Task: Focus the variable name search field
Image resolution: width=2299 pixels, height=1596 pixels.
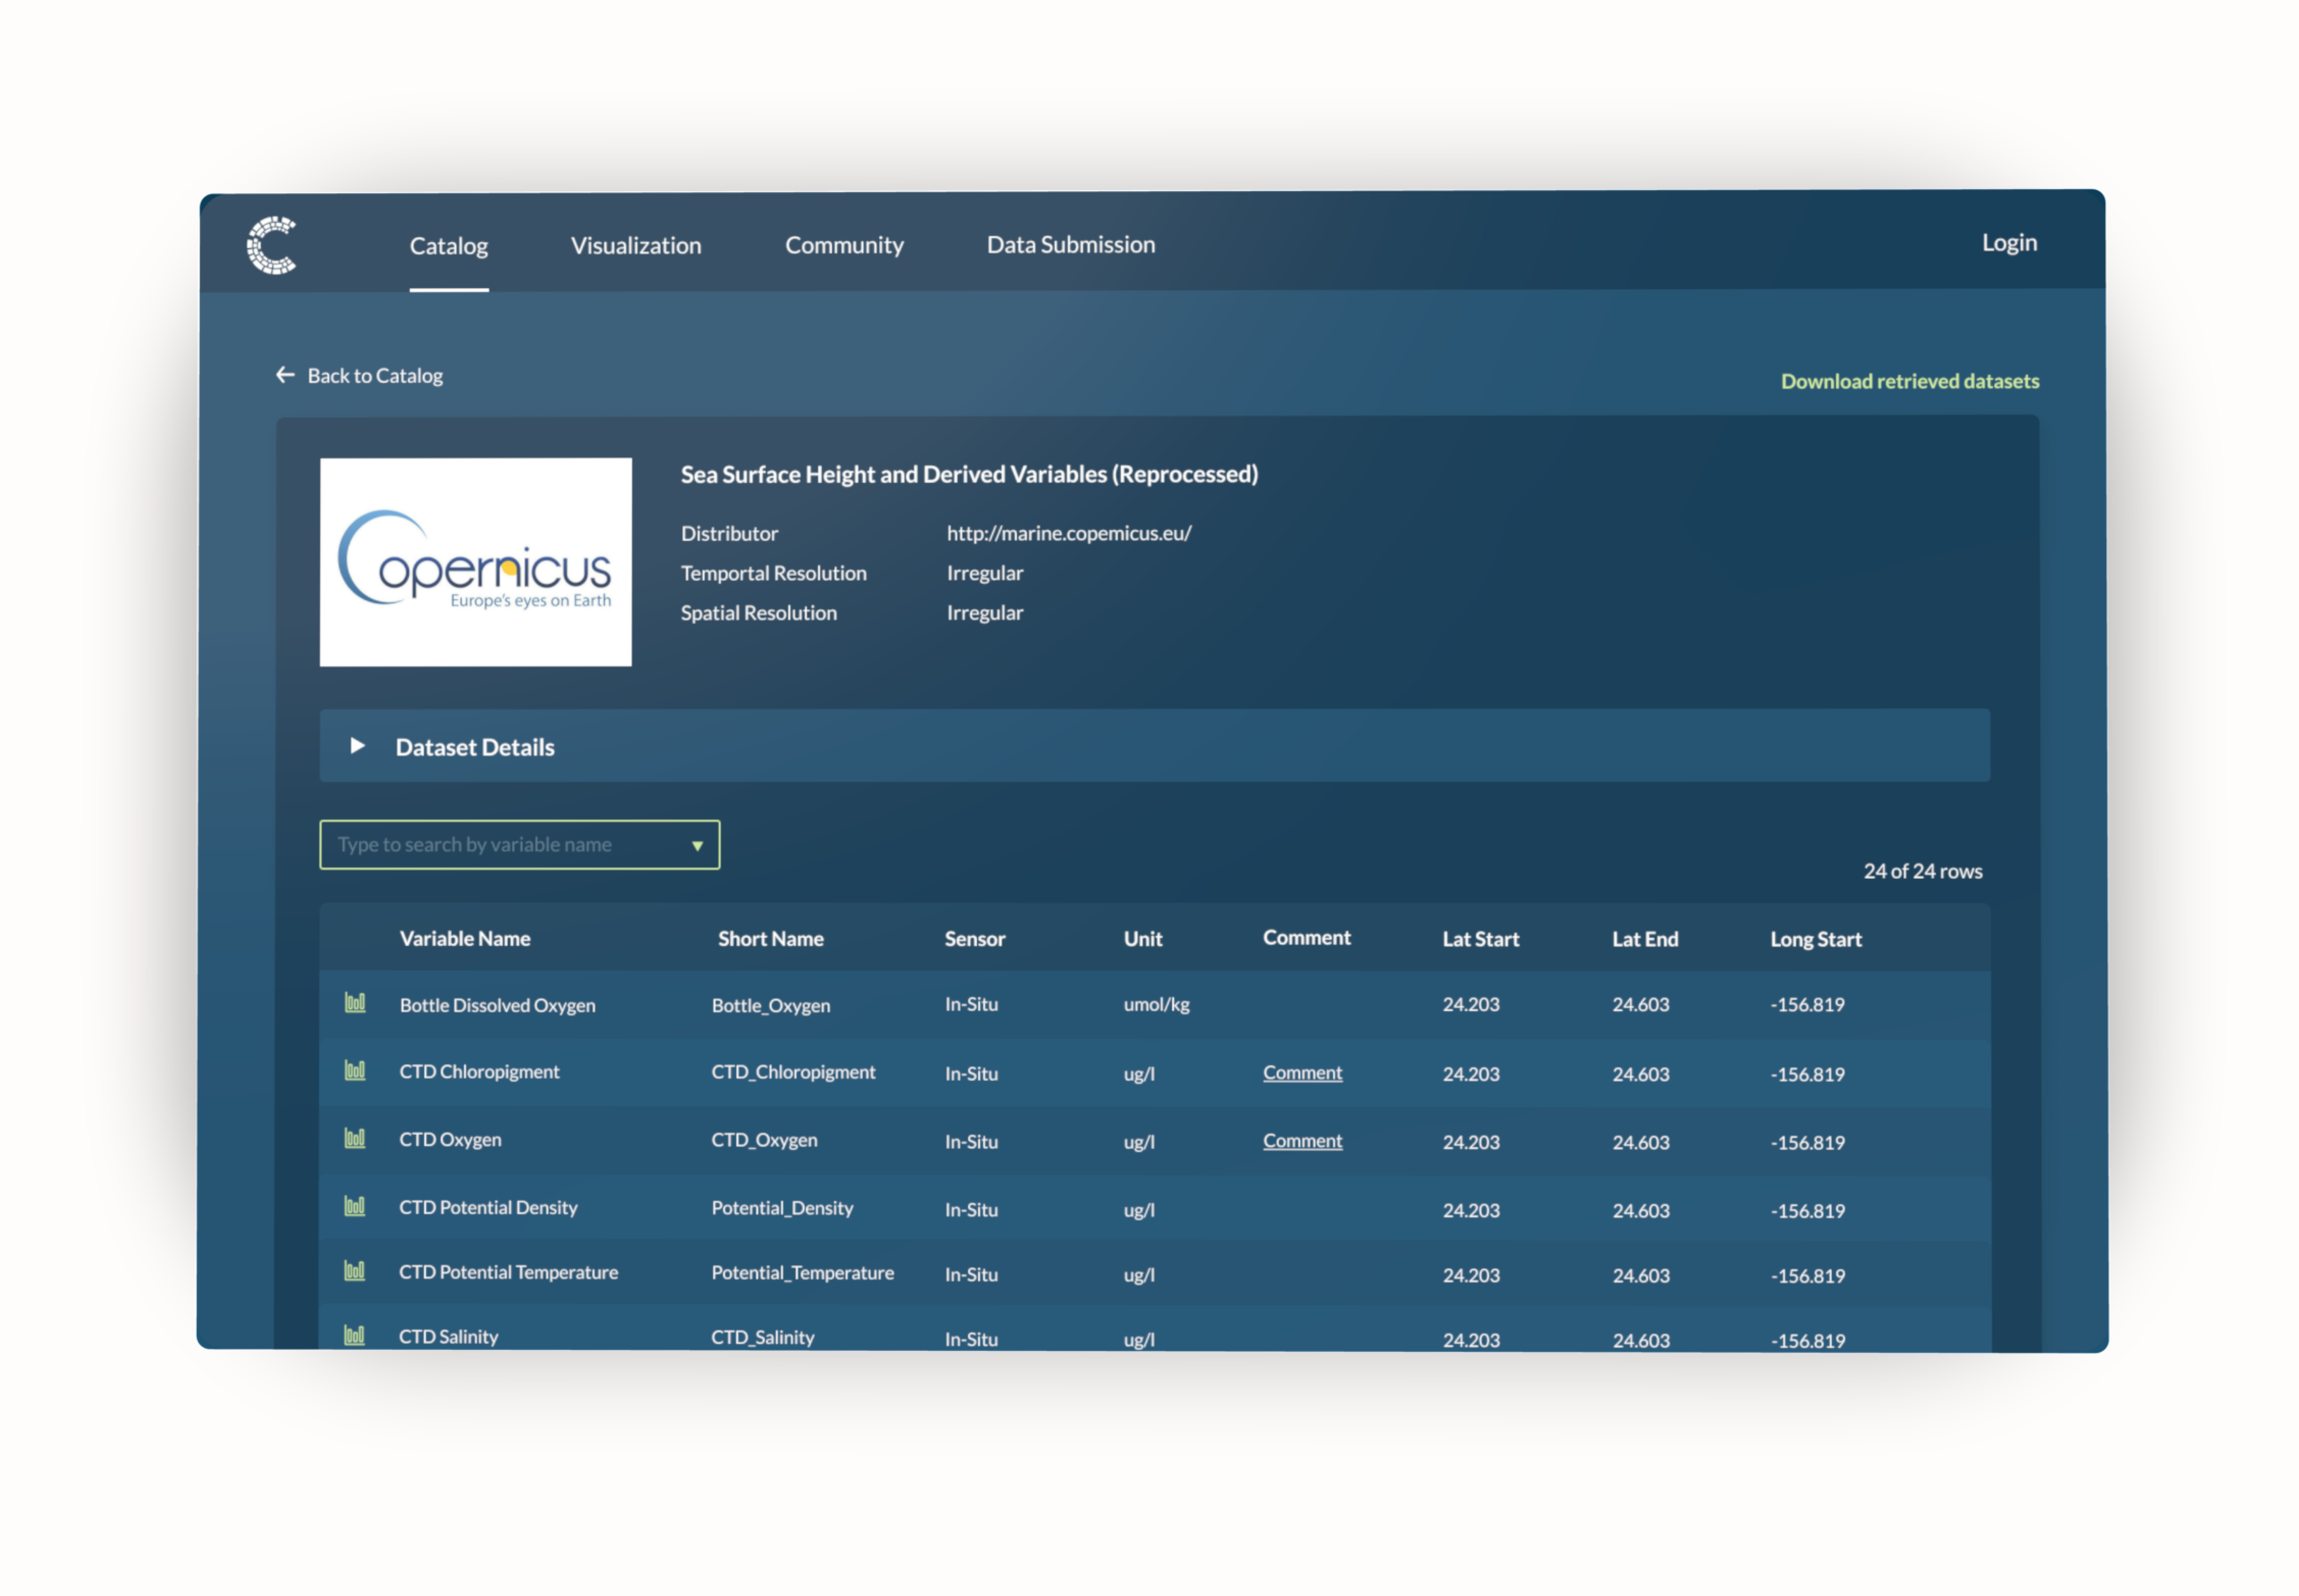Action: click(x=500, y=845)
